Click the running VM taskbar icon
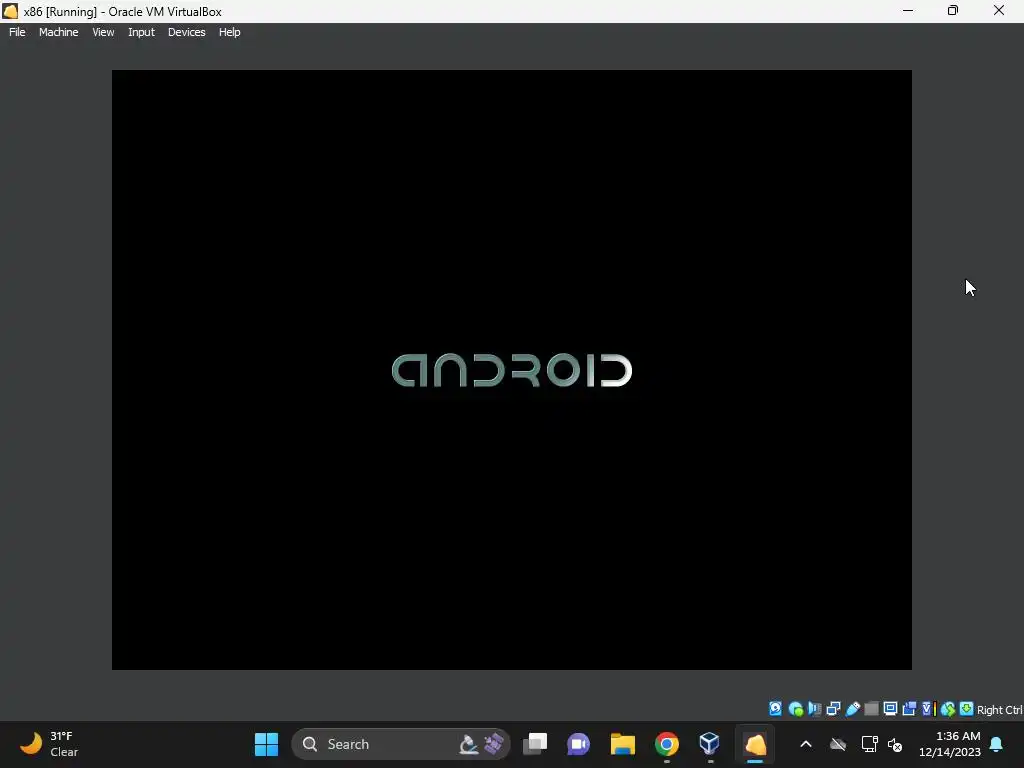Screen dimensions: 1024x768 click(755, 744)
